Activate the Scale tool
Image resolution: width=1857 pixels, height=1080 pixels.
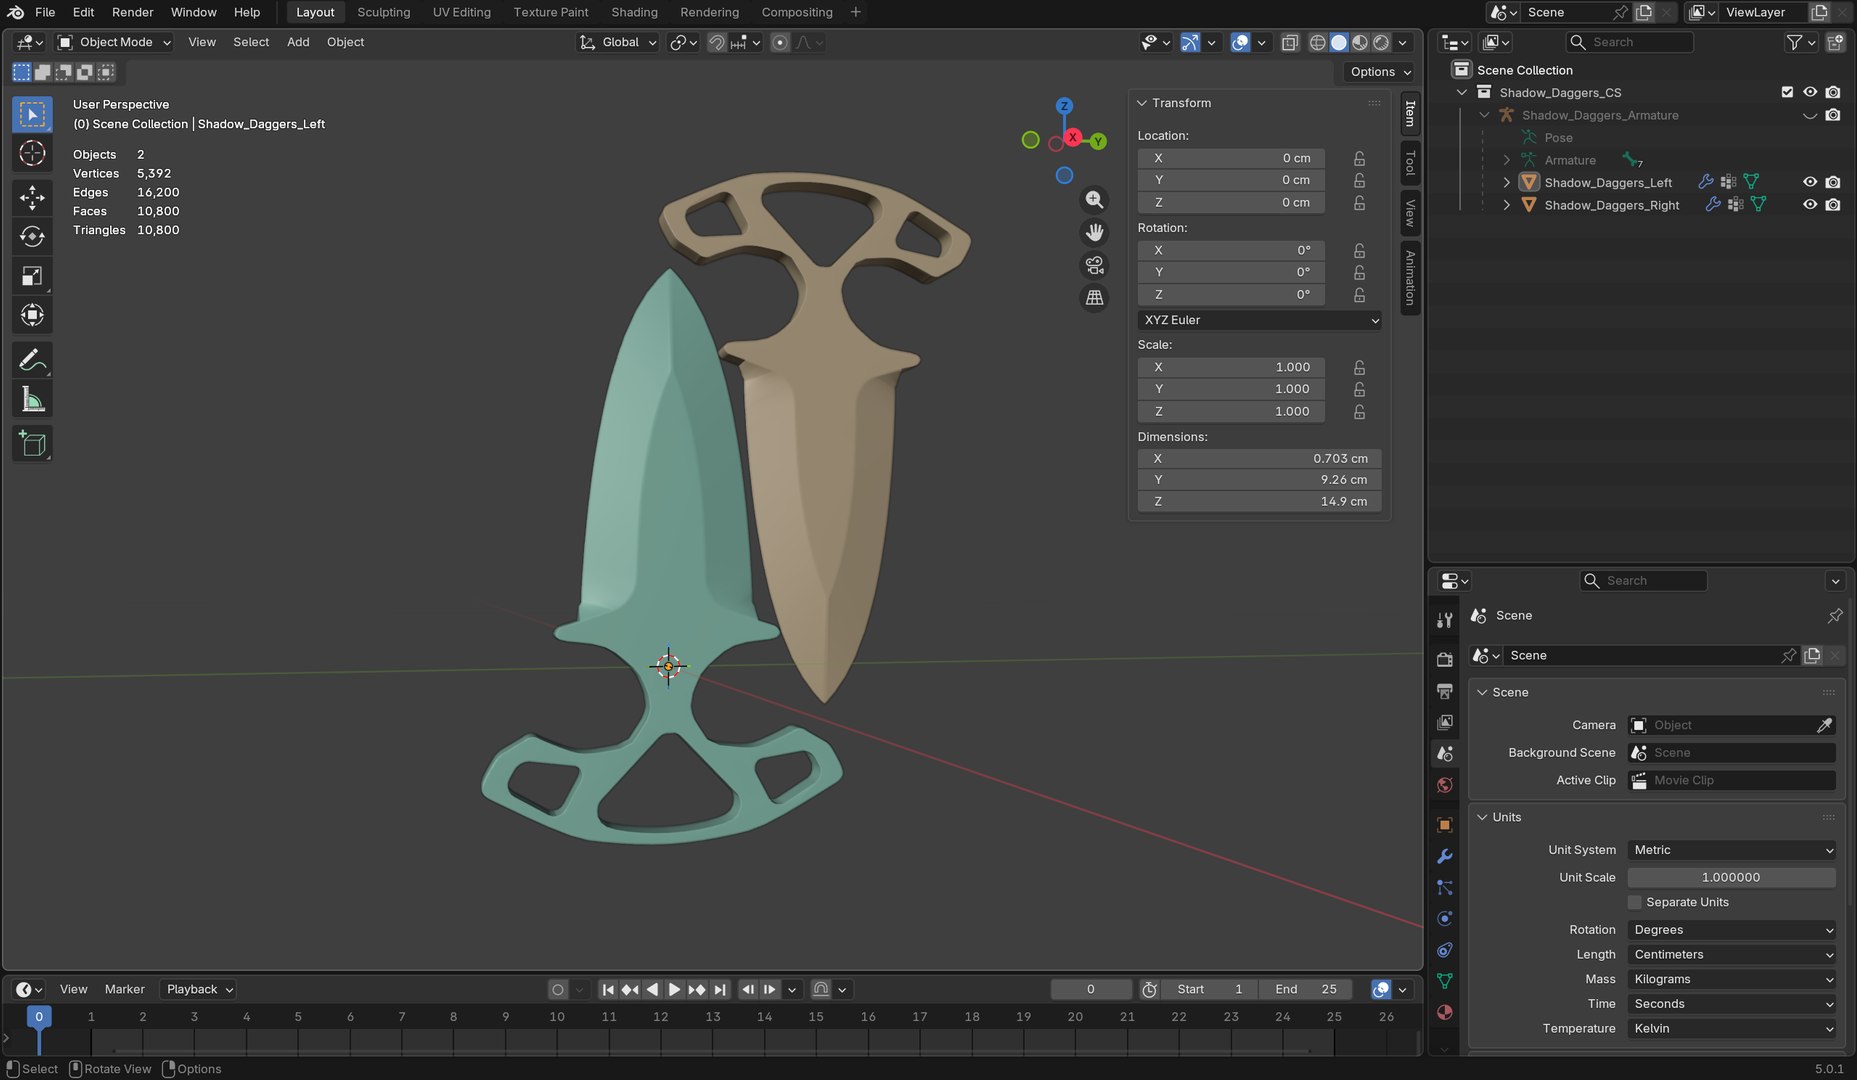click(32, 276)
